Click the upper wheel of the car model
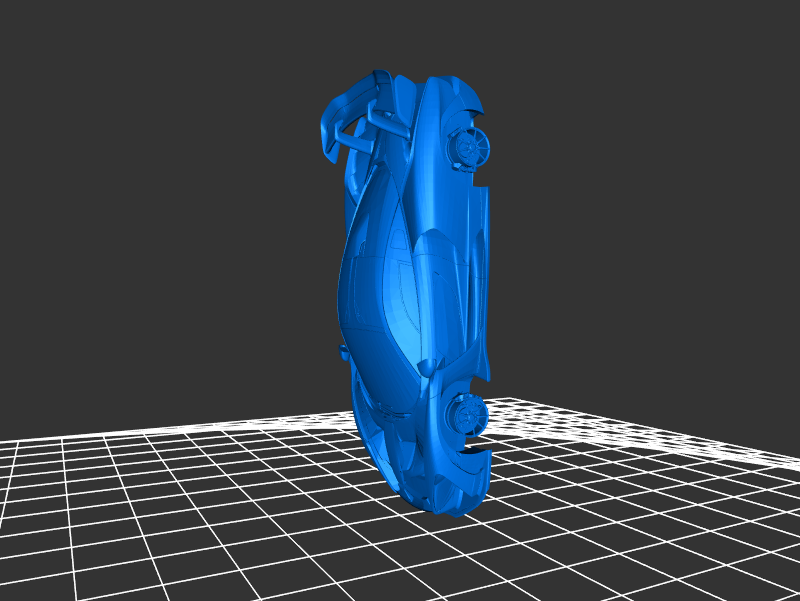 pos(468,149)
